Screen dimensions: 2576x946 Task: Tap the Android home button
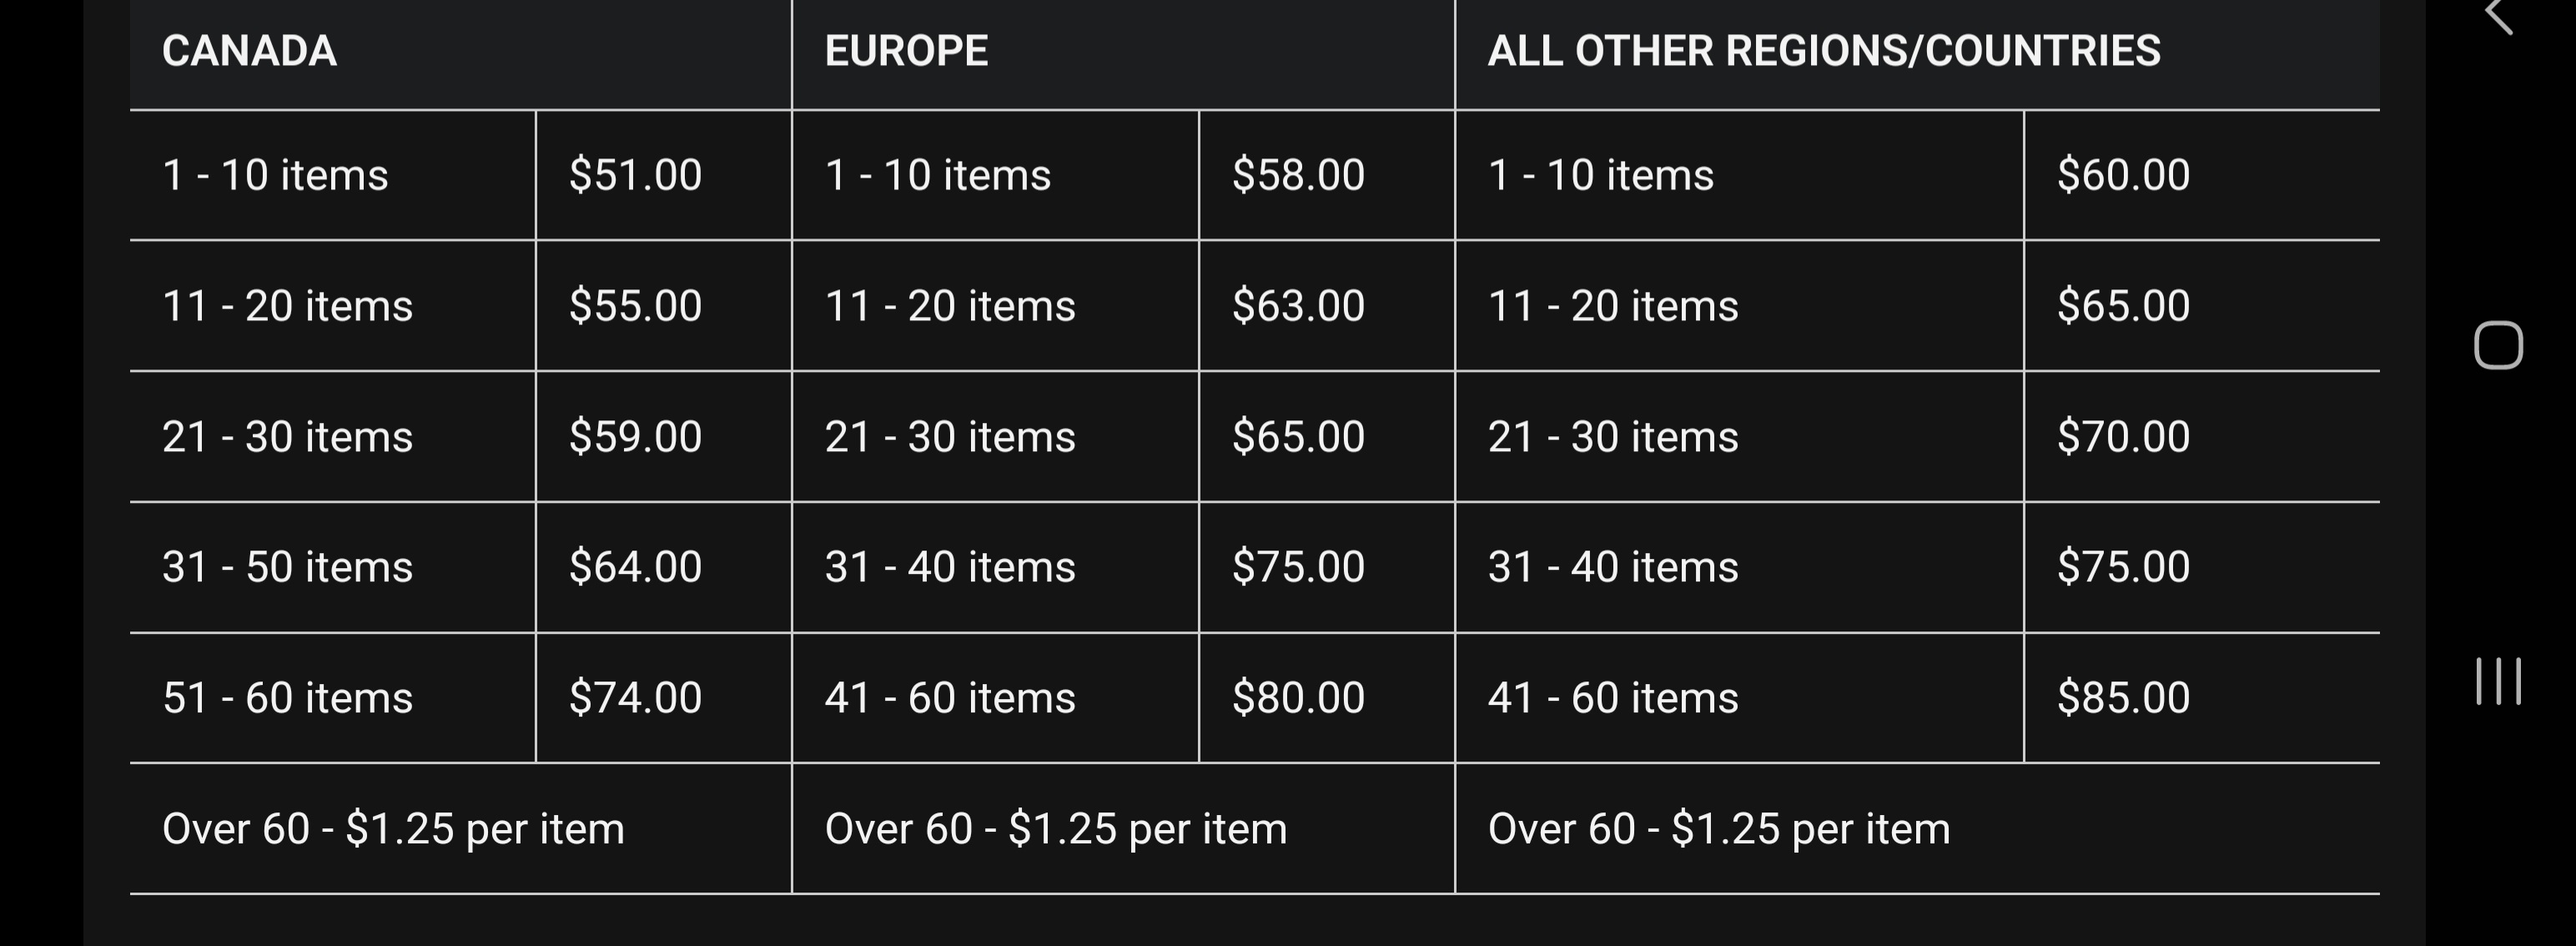[2498, 346]
